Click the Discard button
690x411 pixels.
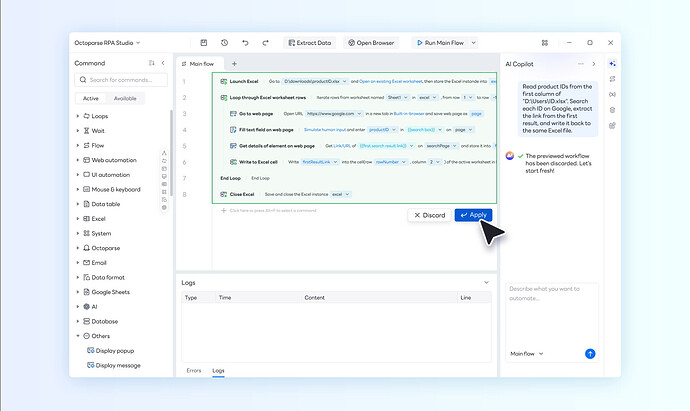click(x=429, y=215)
